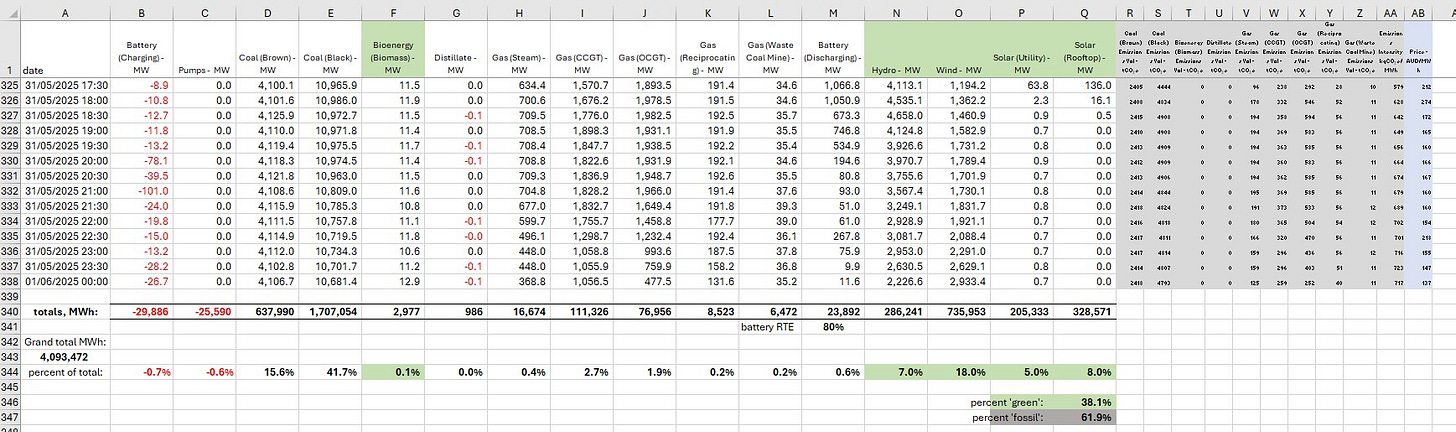Select column header F

tap(393, 12)
